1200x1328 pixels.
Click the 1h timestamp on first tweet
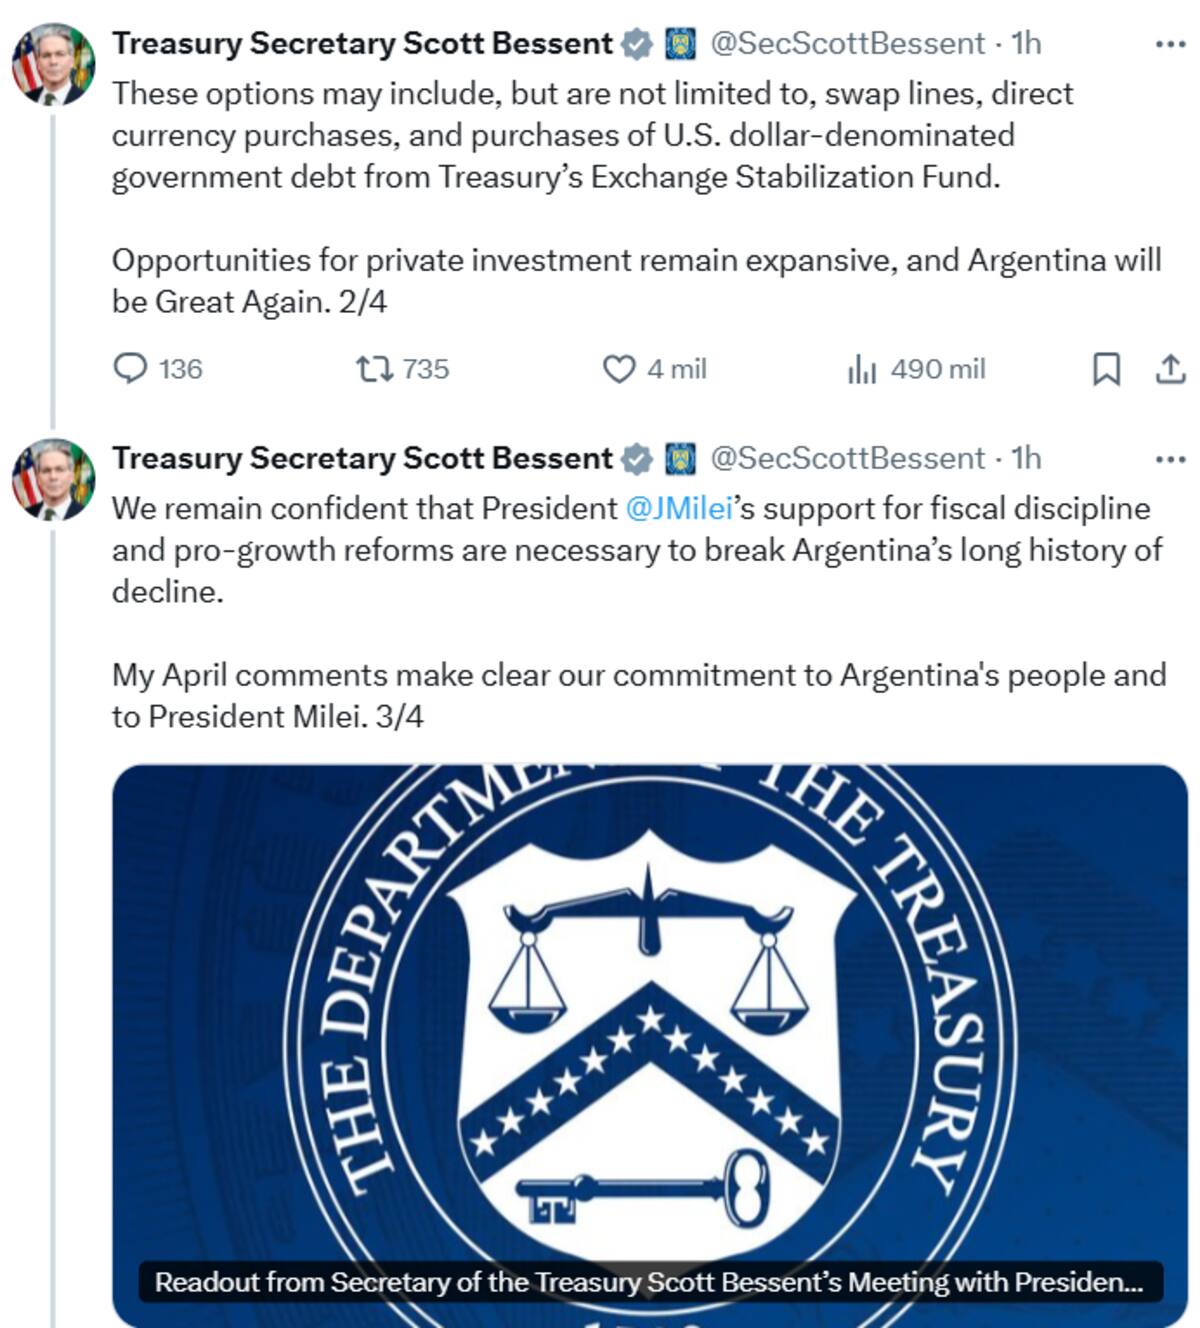(1026, 44)
